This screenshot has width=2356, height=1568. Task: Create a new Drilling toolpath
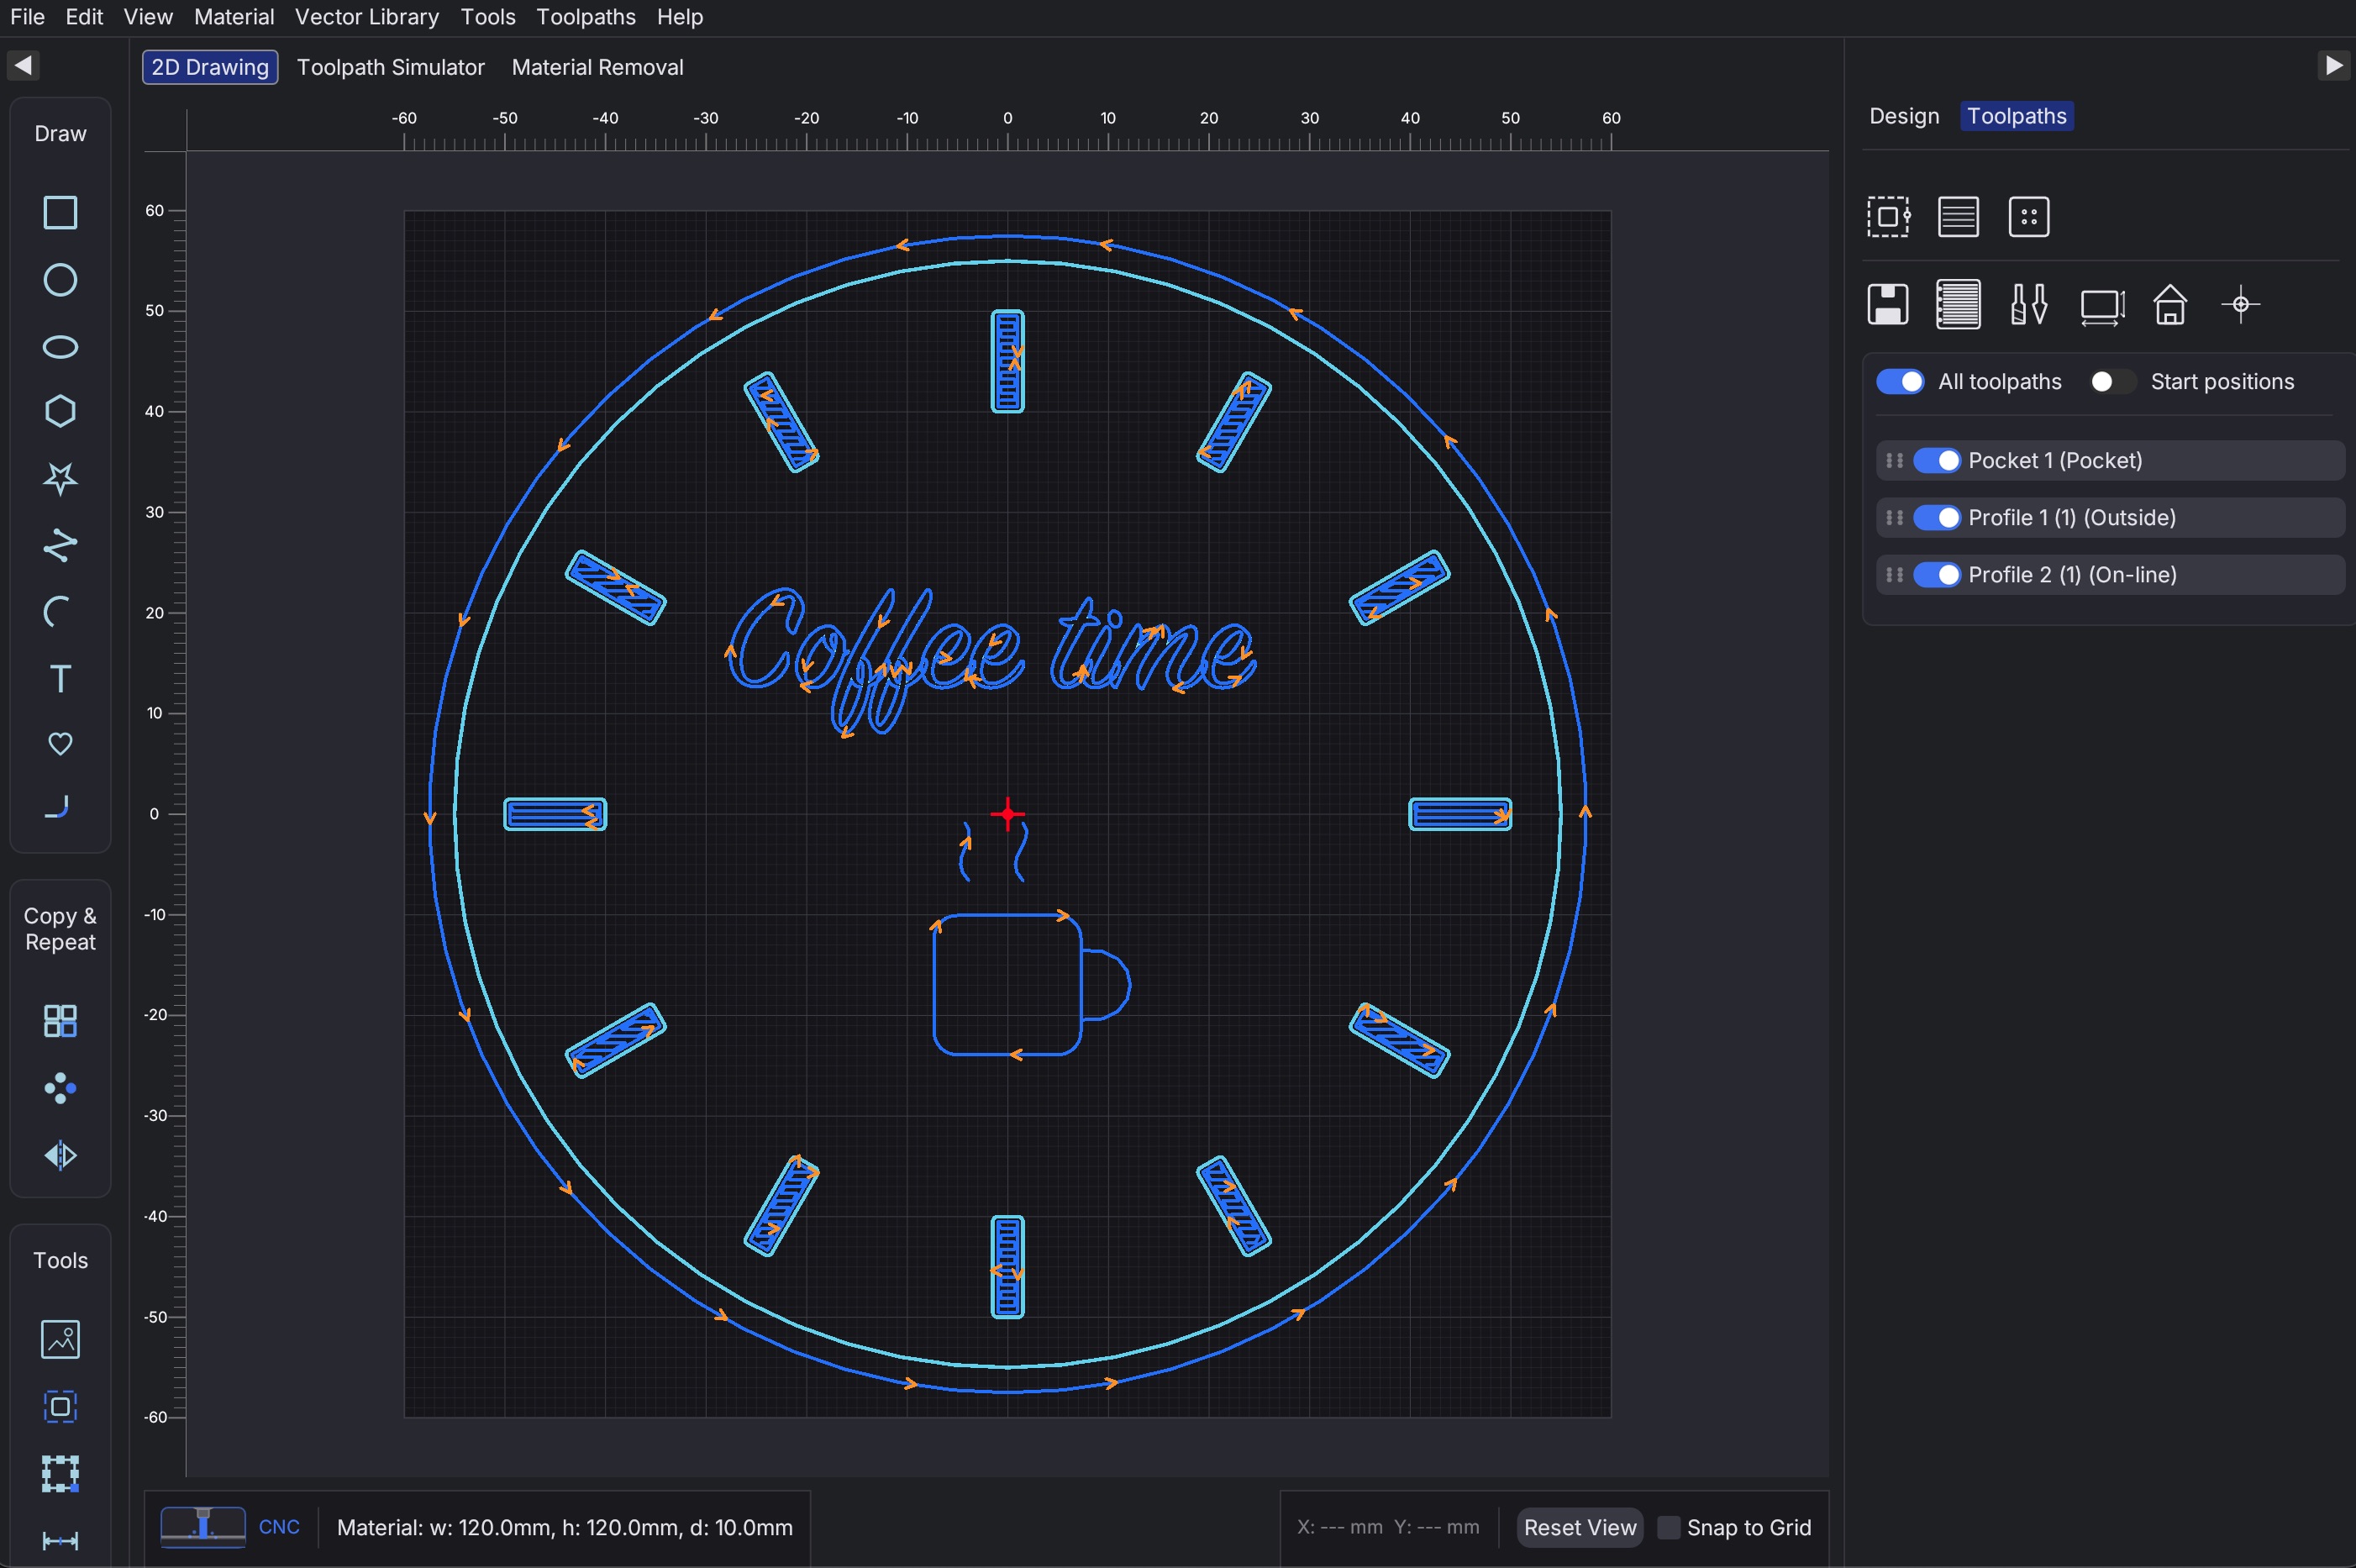pos(2029,216)
